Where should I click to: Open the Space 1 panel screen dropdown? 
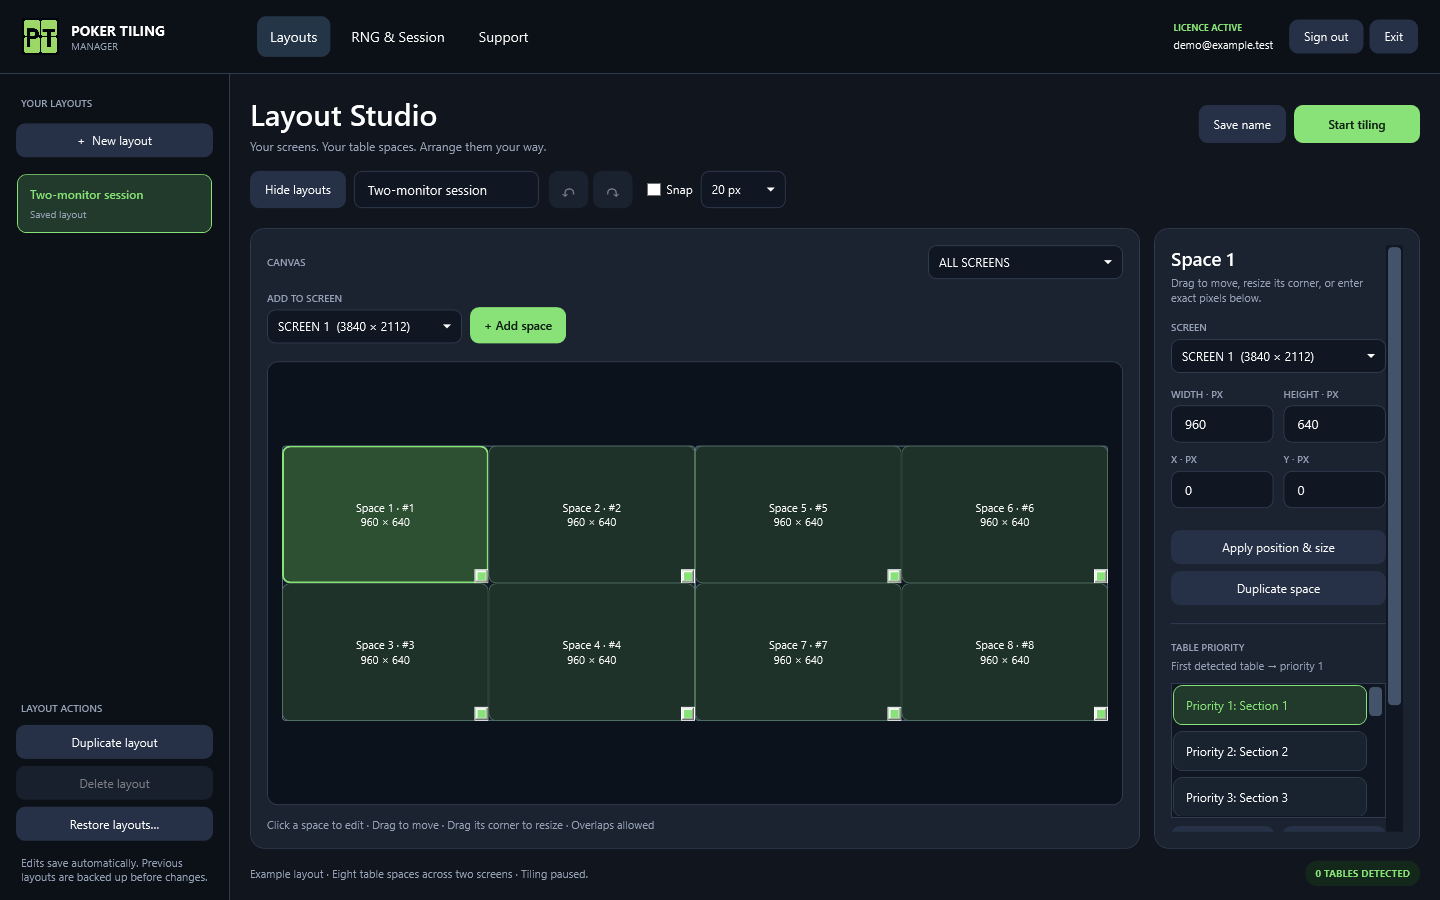[x=1278, y=356]
